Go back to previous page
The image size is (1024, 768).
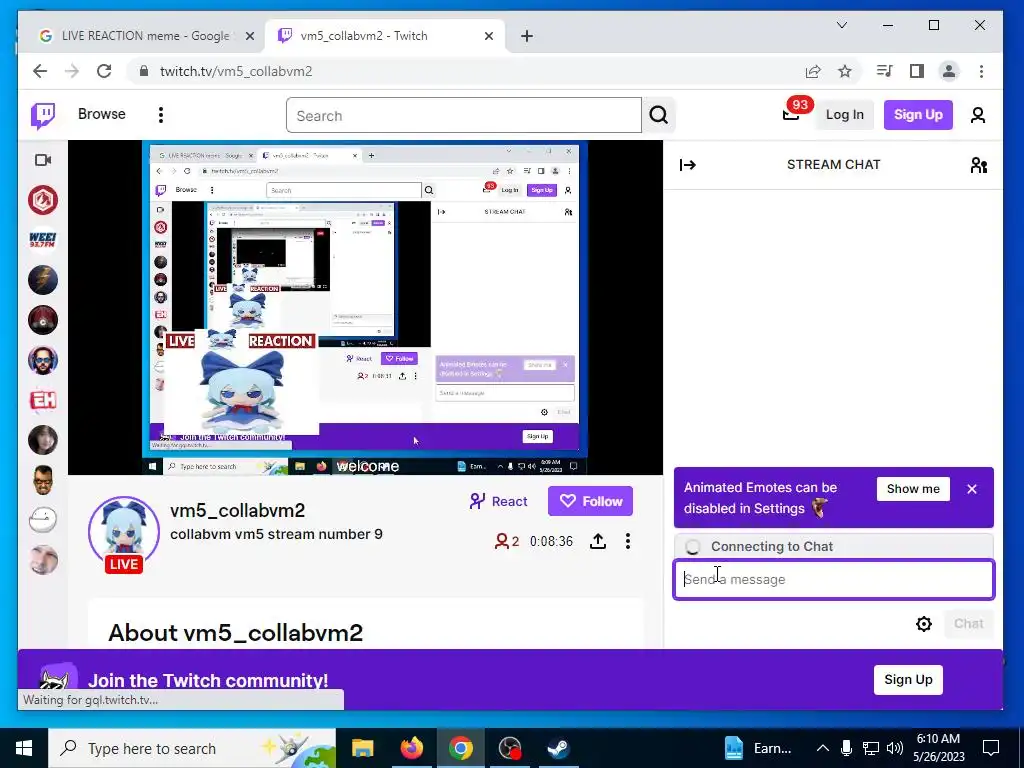click(x=40, y=71)
